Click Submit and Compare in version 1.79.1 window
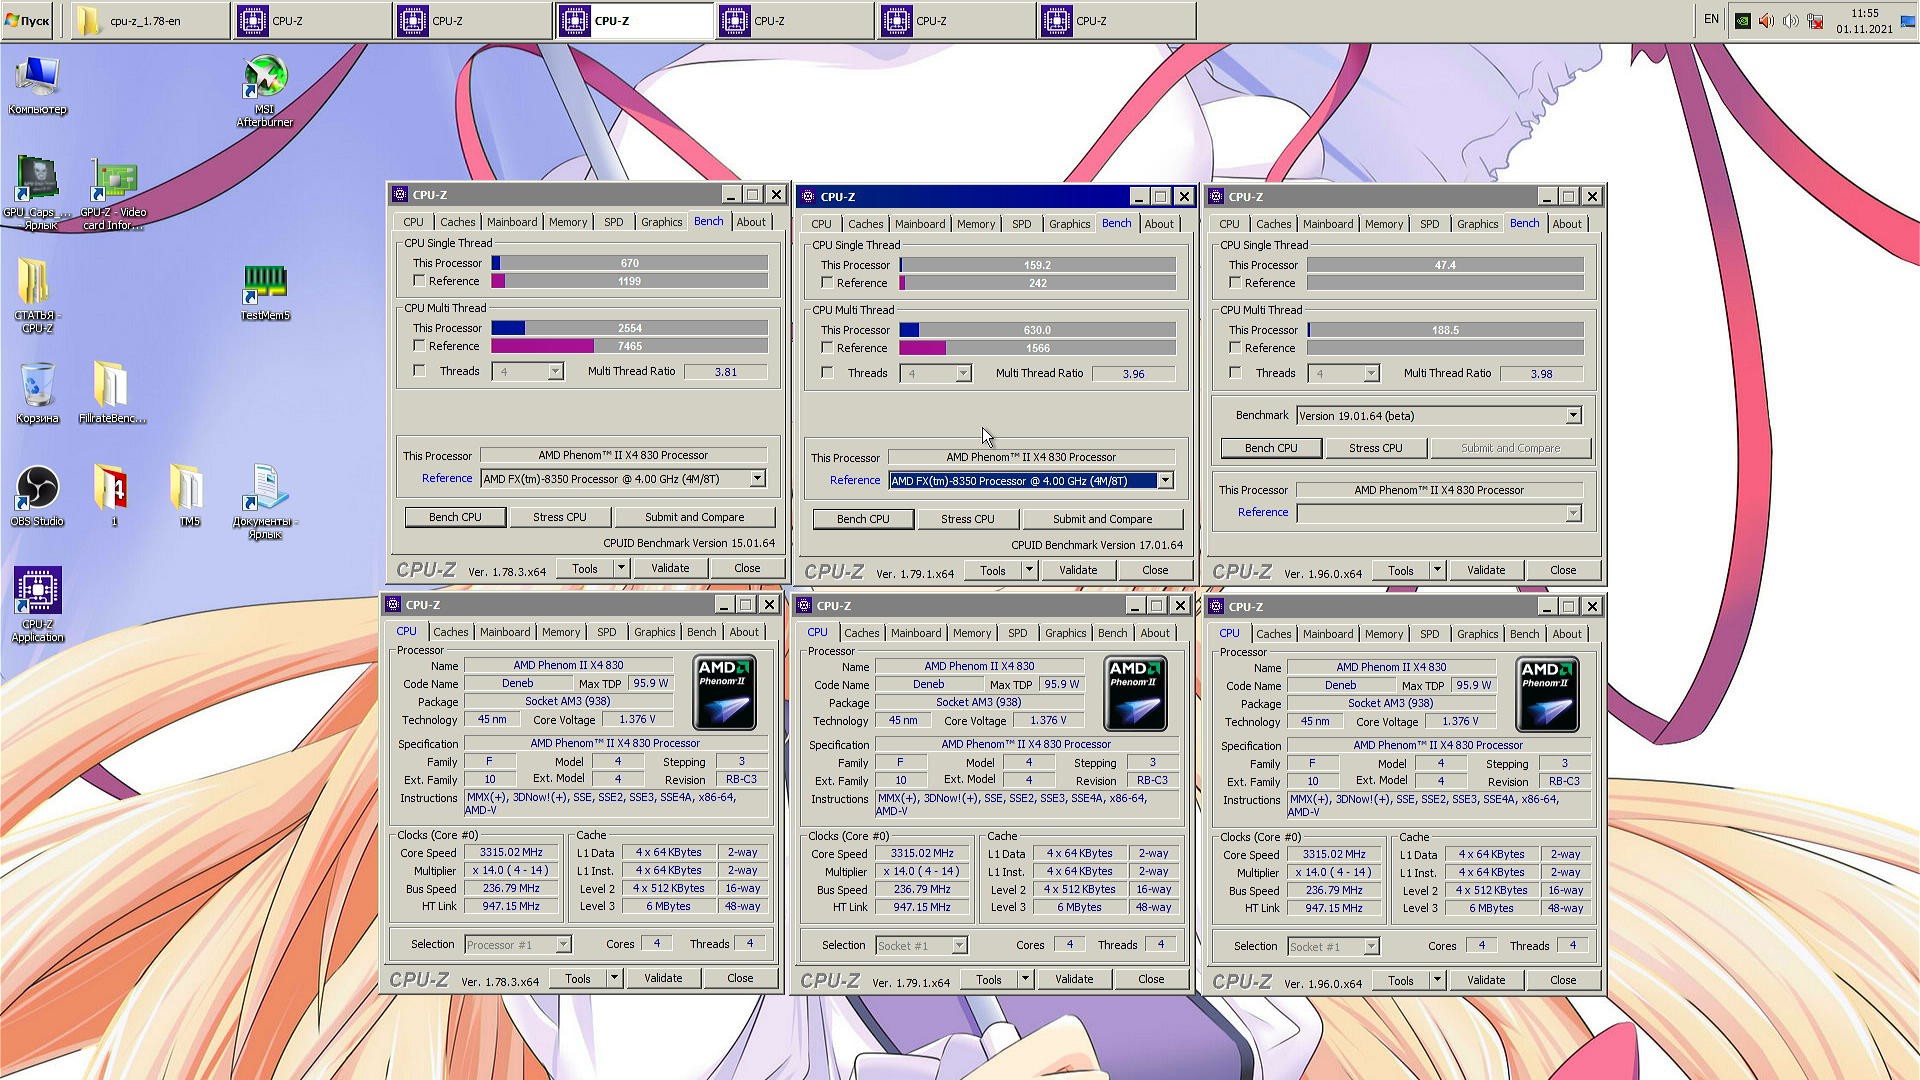Screen dimensions: 1920x1080 1101,519
